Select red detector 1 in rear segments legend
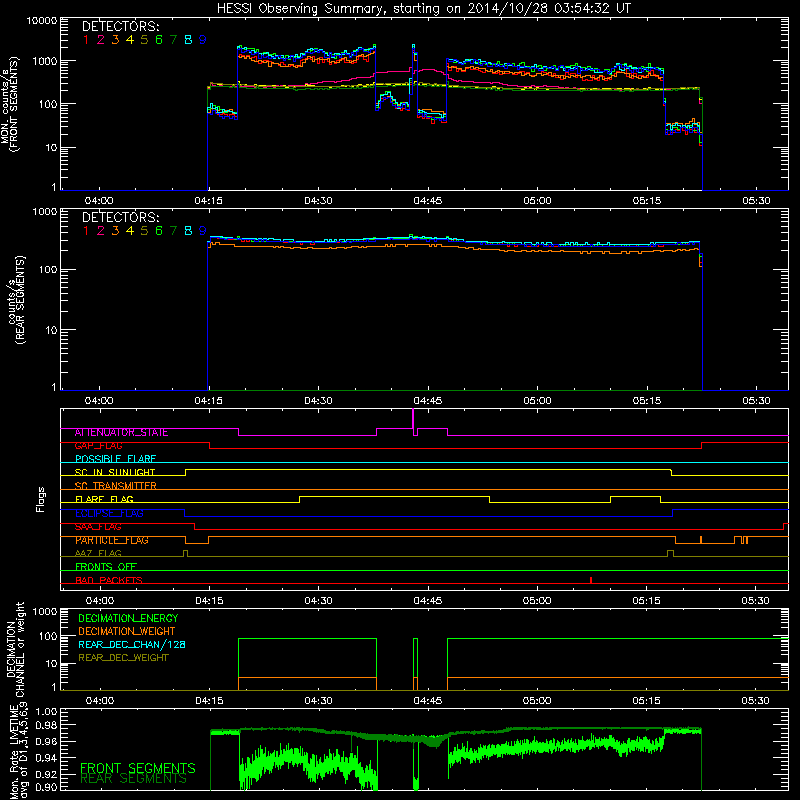The height and width of the screenshot is (800, 800). pyautogui.click(x=86, y=231)
